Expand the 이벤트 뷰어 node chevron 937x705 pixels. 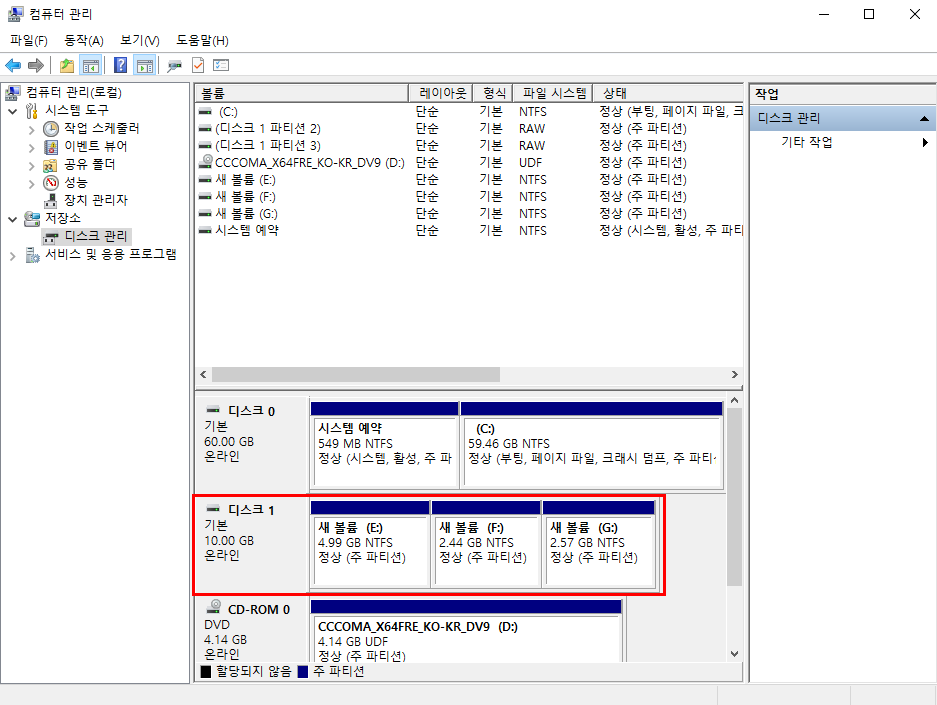(32, 147)
